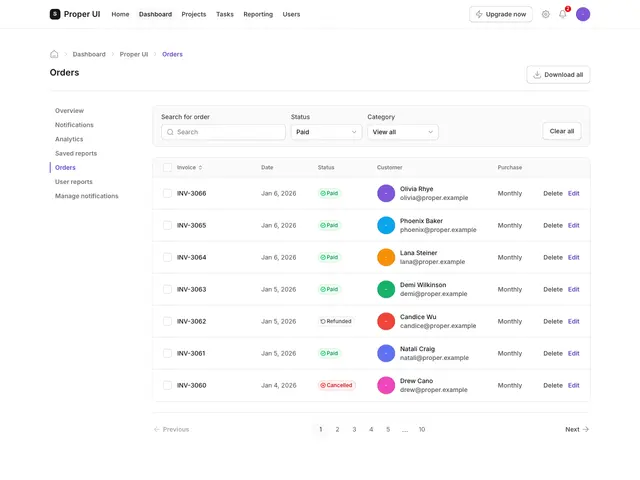Open notifications bell icon

pyautogui.click(x=562, y=14)
